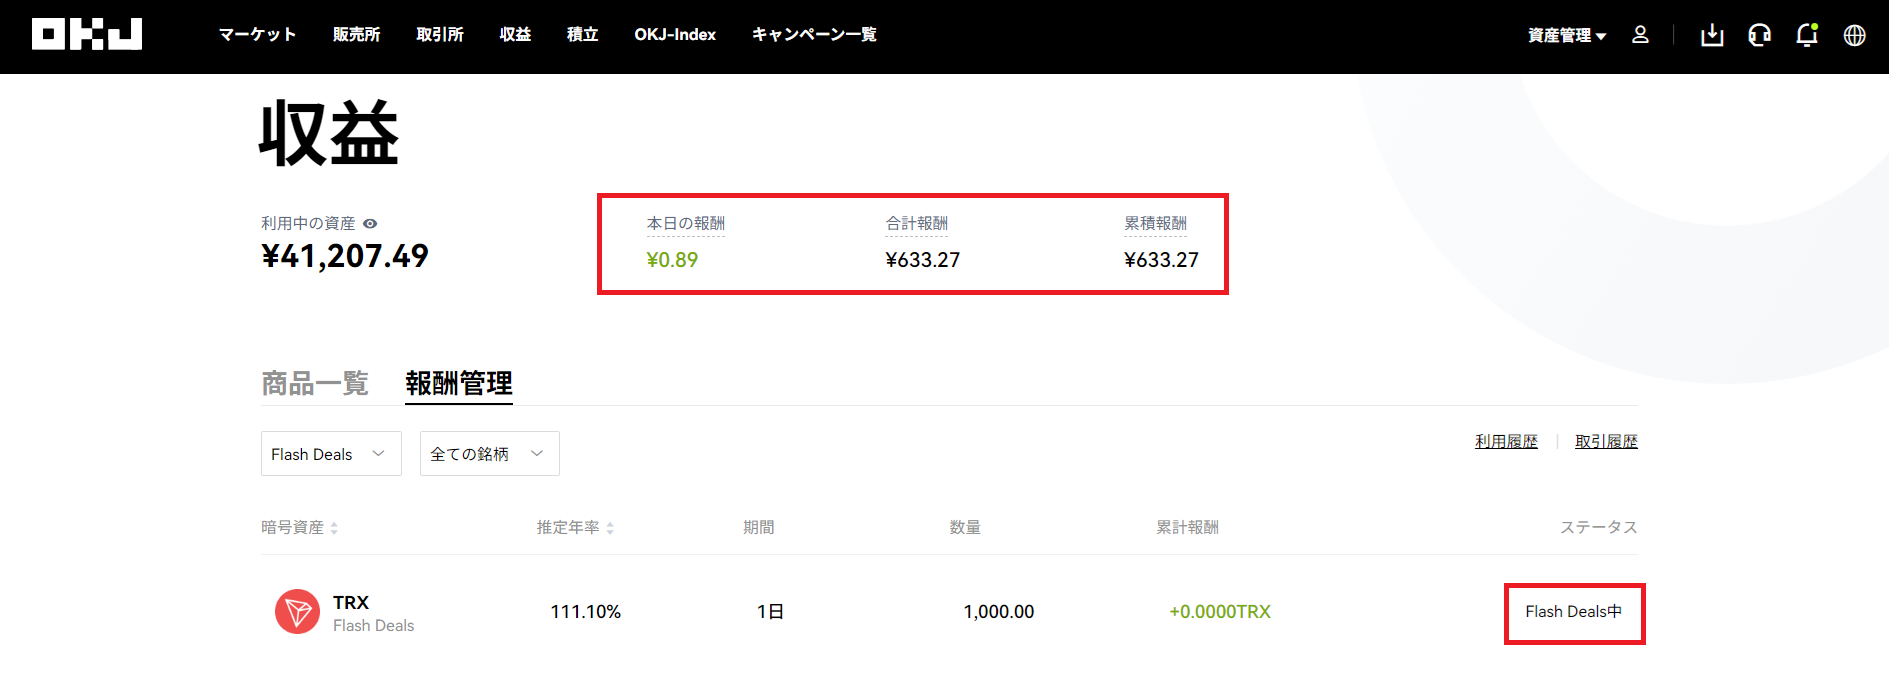Open the 収益 menu item
1889x676 pixels.
click(x=515, y=34)
